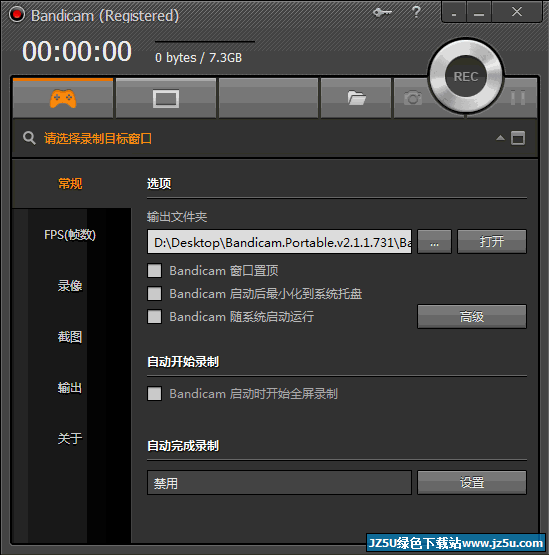Screen dimensions: 549x555
Task: Click the output folder path field
Action: [279, 242]
